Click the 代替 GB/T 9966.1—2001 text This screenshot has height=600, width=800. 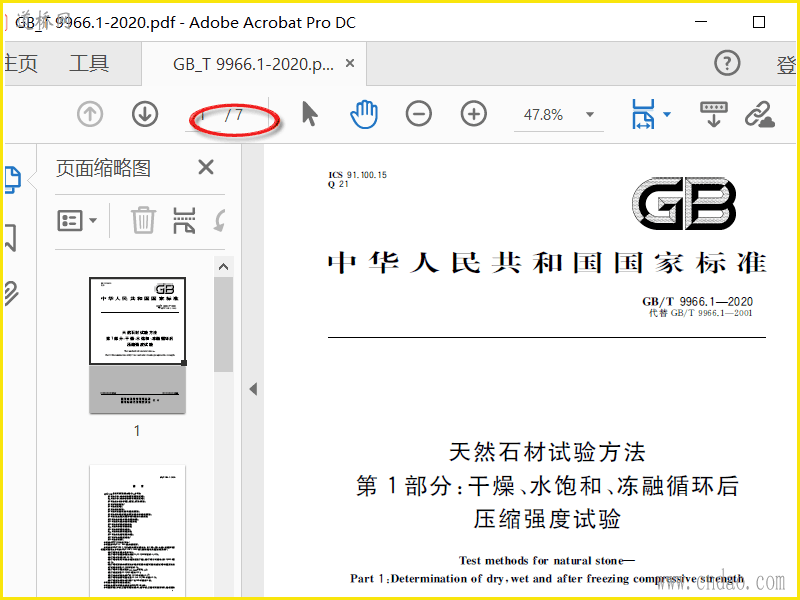pyautogui.click(x=700, y=313)
